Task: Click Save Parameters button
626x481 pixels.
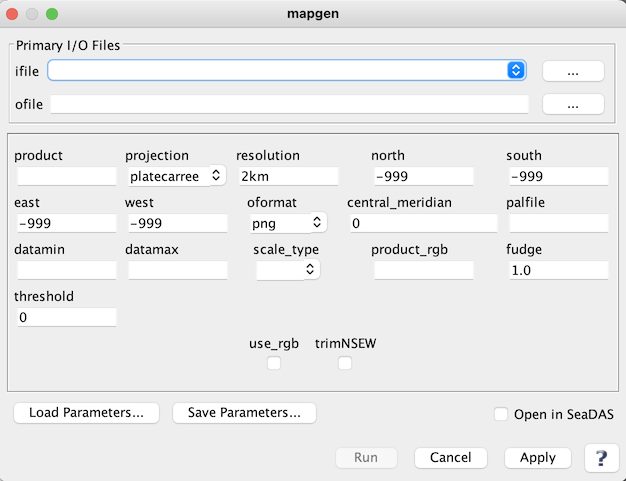Action: point(244,412)
